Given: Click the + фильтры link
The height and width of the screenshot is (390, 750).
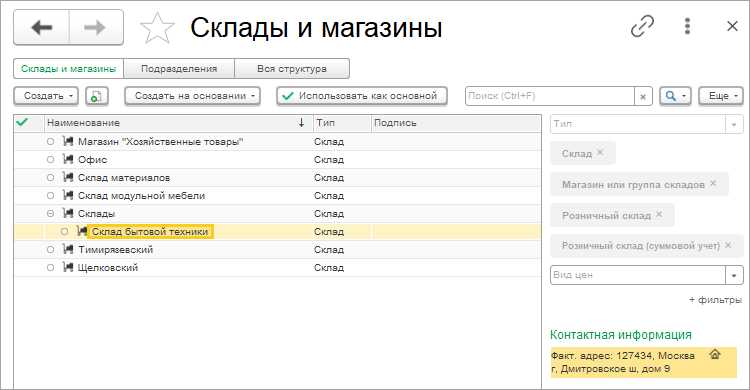Looking at the screenshot, I should [x=715, y=300].
